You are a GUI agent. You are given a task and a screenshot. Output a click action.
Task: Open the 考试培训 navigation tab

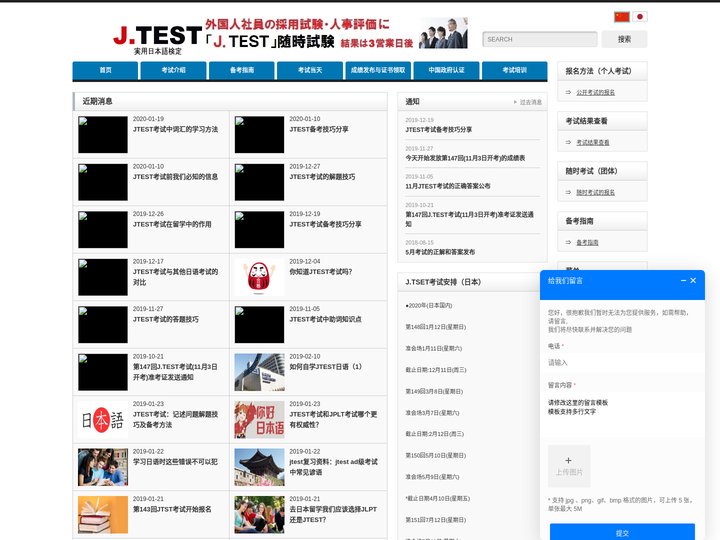pos(515,70)
